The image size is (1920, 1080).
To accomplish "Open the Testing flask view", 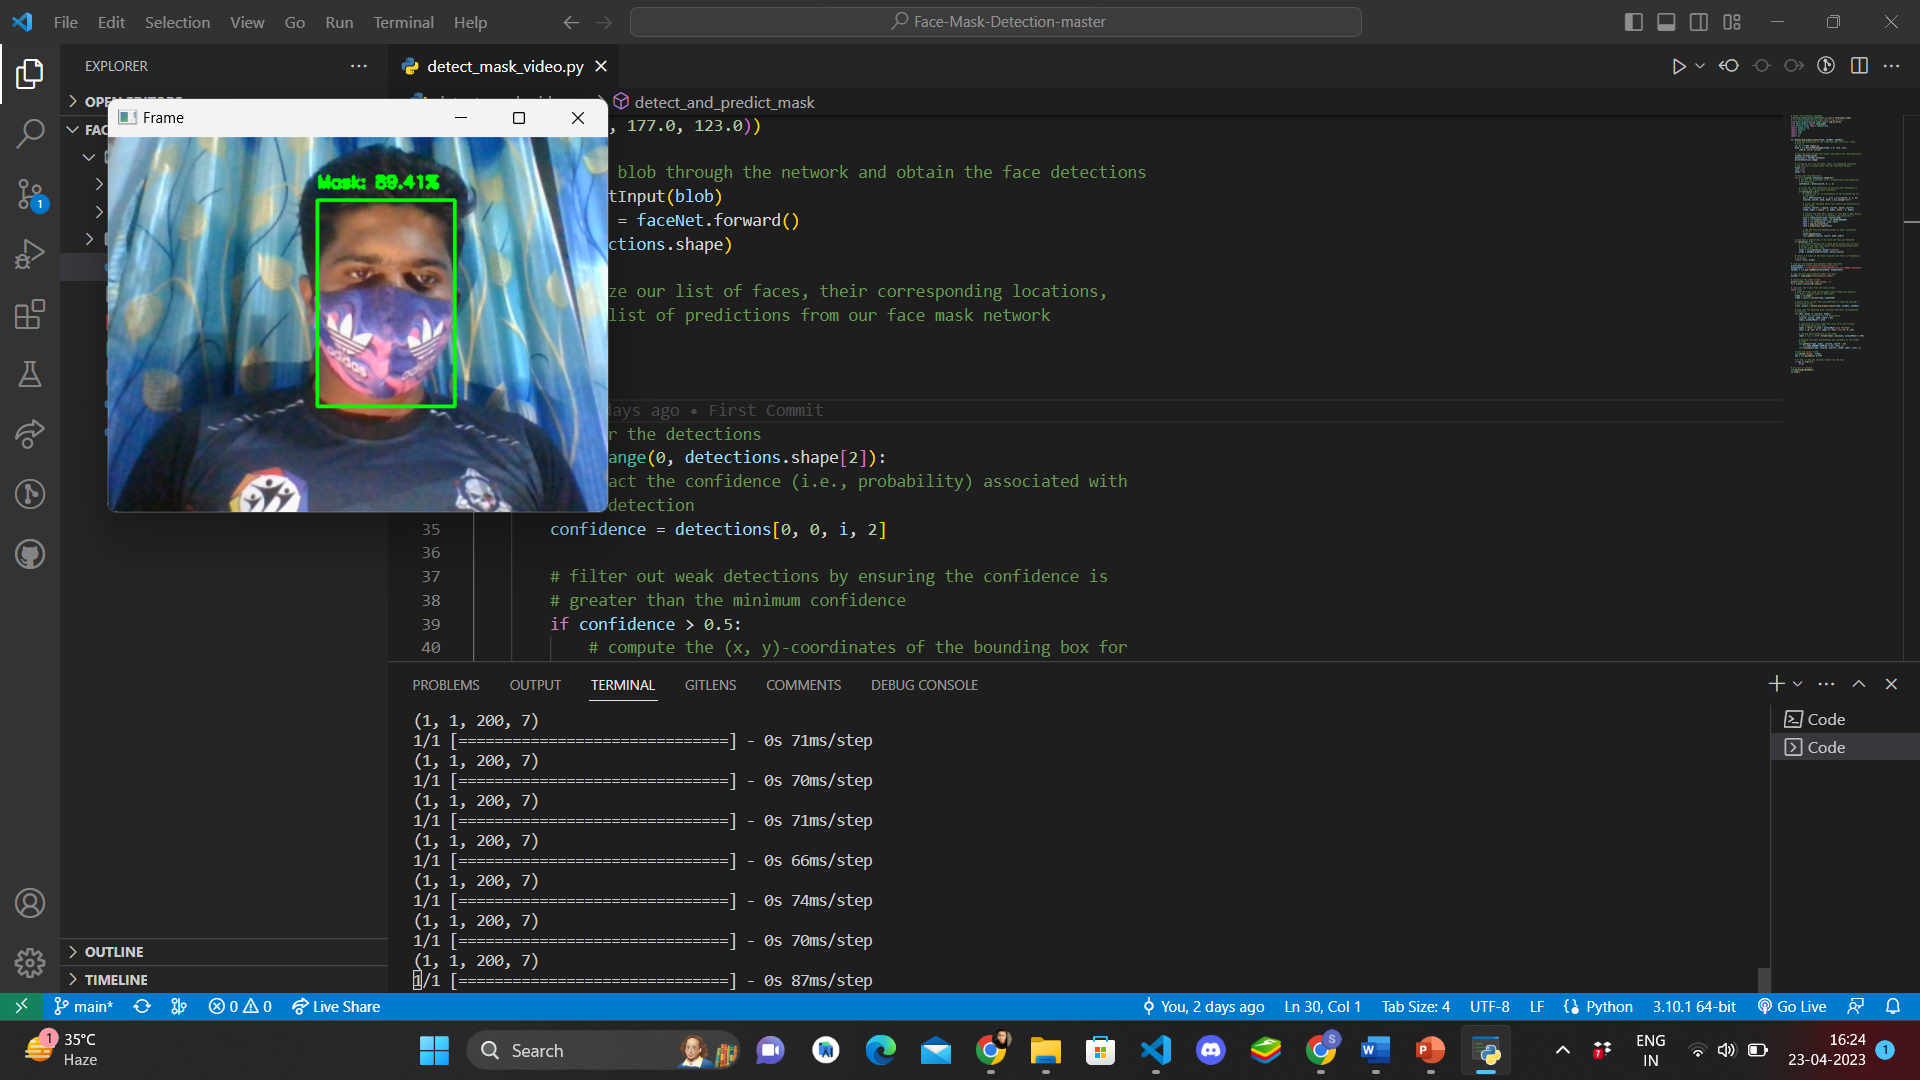I will [x=30, y=374].
